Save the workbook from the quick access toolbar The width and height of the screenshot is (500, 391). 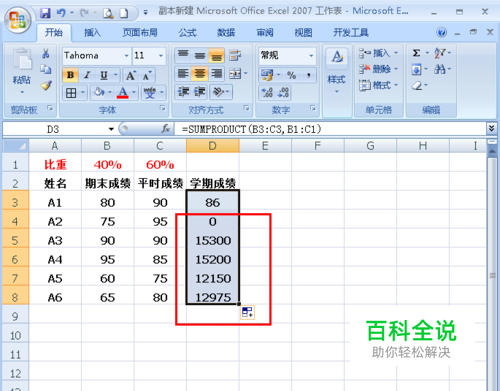(x=45, y=13)
